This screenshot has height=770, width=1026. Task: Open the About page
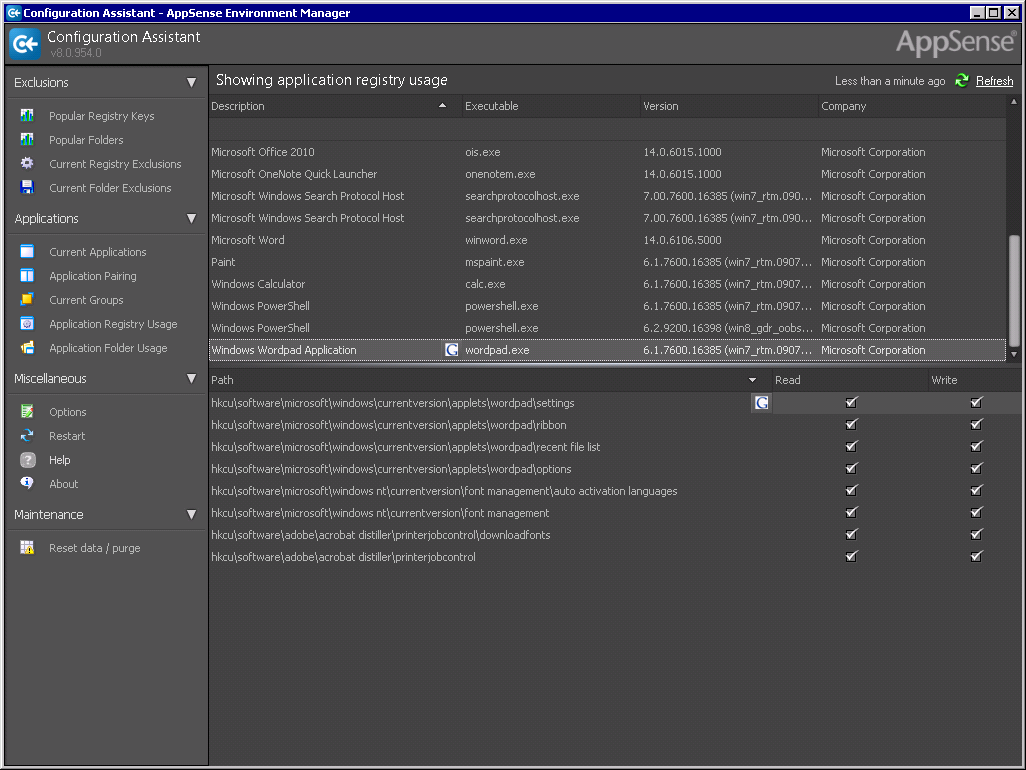tap(63, 484)
